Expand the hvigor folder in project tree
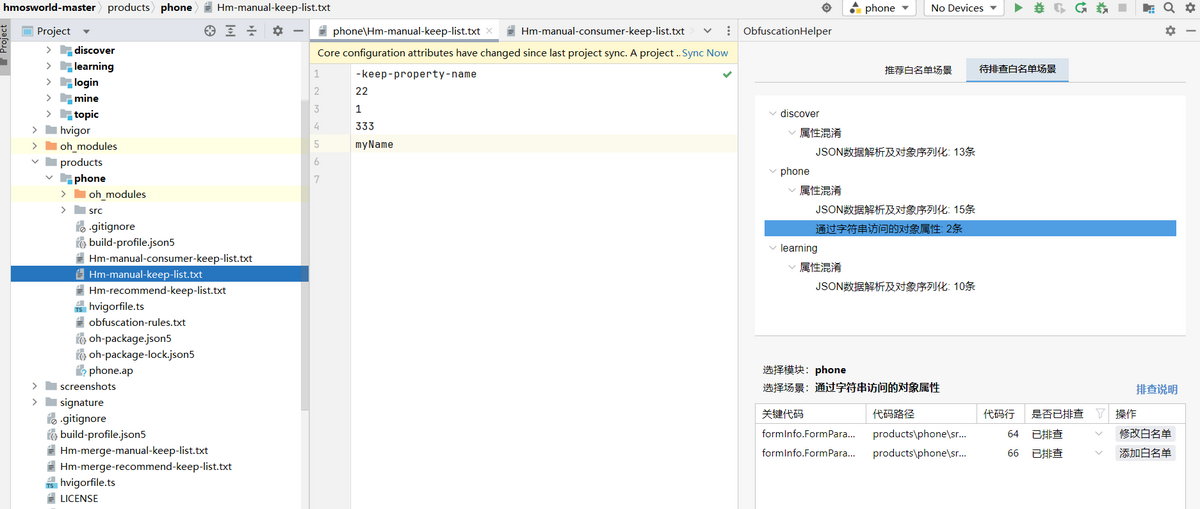This screenshot has height=509, width=1200. 35,130
